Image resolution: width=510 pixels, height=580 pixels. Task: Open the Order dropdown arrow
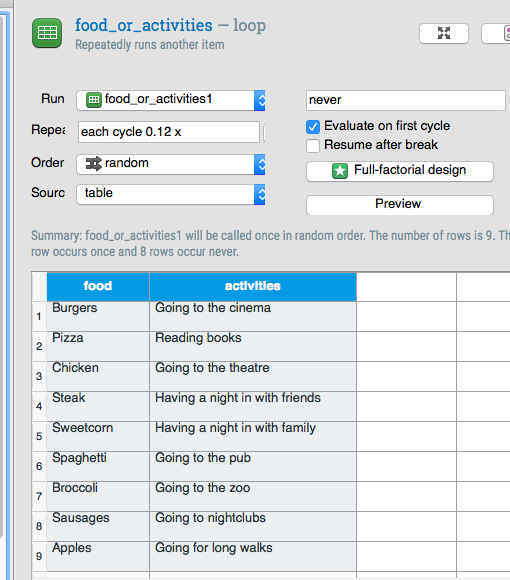(260, 165)
